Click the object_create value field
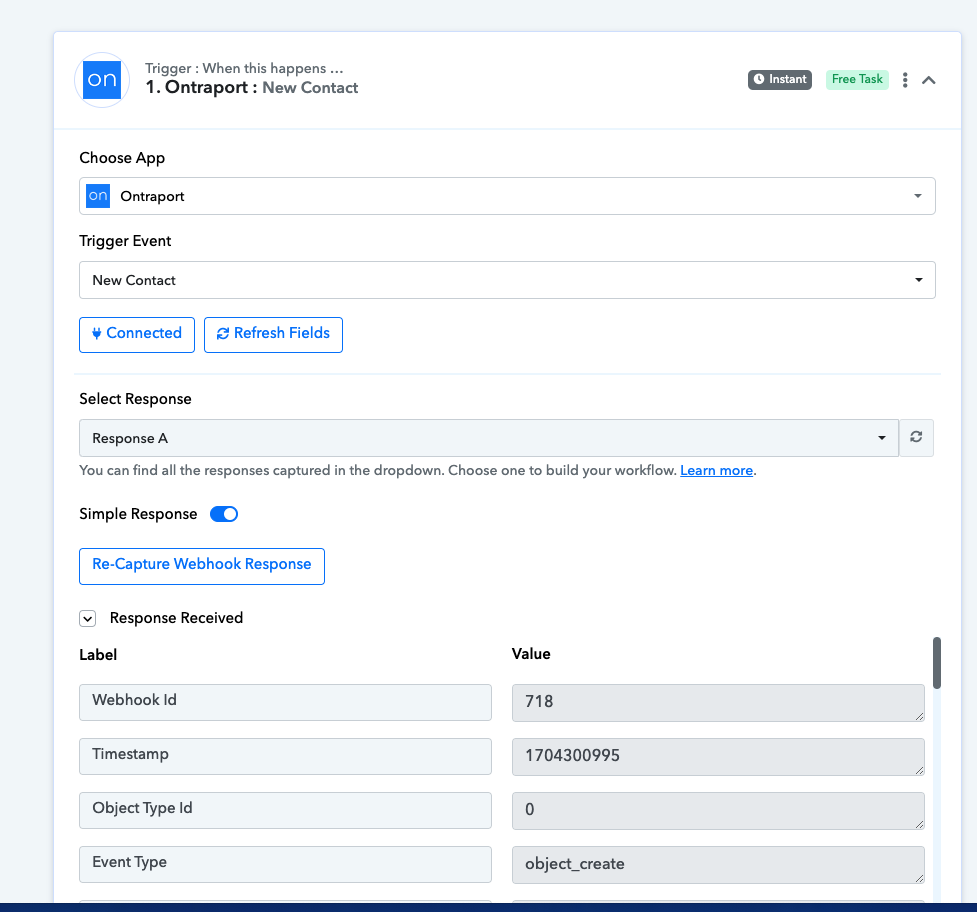The height and width of the screenshot is (912, 977). point(718,865)
